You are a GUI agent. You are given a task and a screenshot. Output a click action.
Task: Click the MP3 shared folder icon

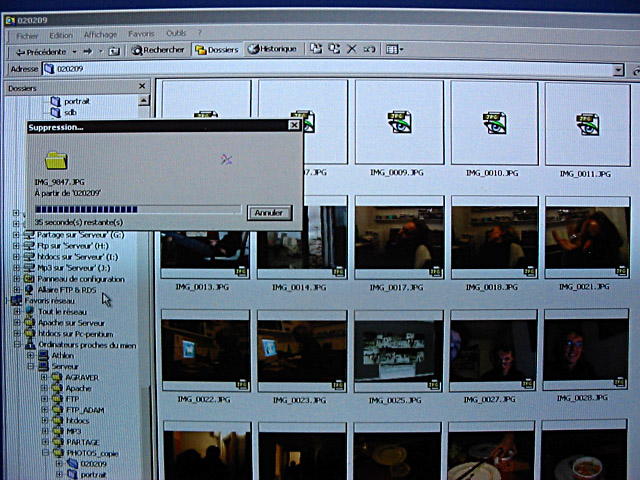click(x=57, y=431)
